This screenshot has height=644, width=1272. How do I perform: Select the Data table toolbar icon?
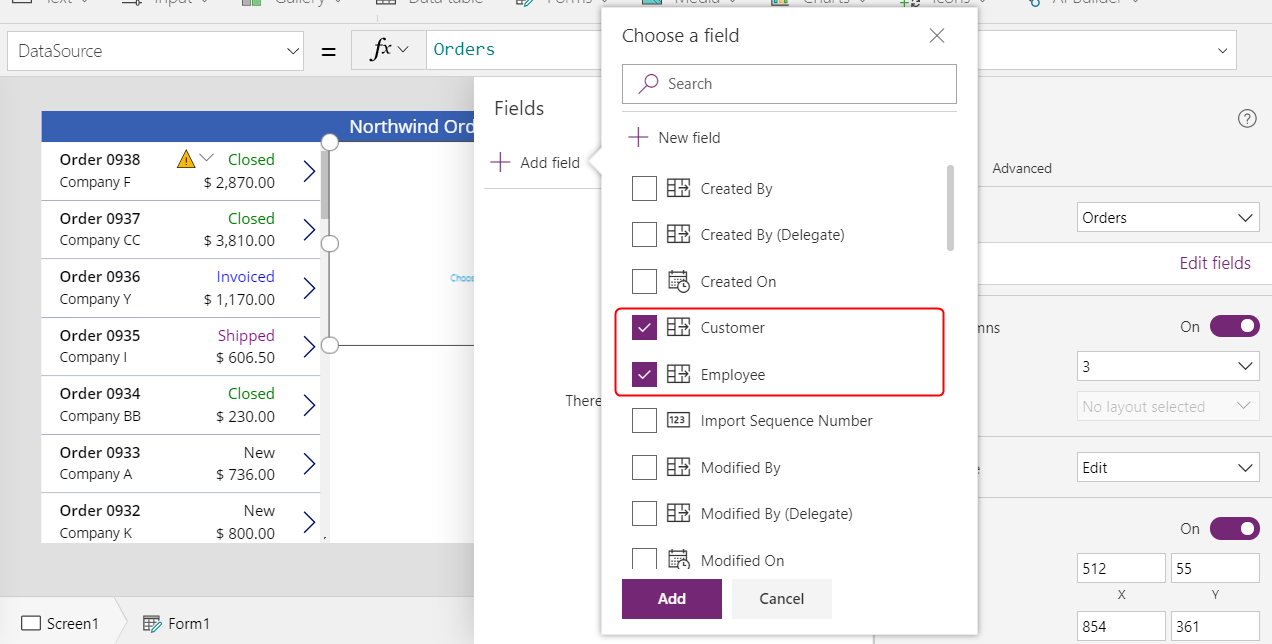pos(385,3)
